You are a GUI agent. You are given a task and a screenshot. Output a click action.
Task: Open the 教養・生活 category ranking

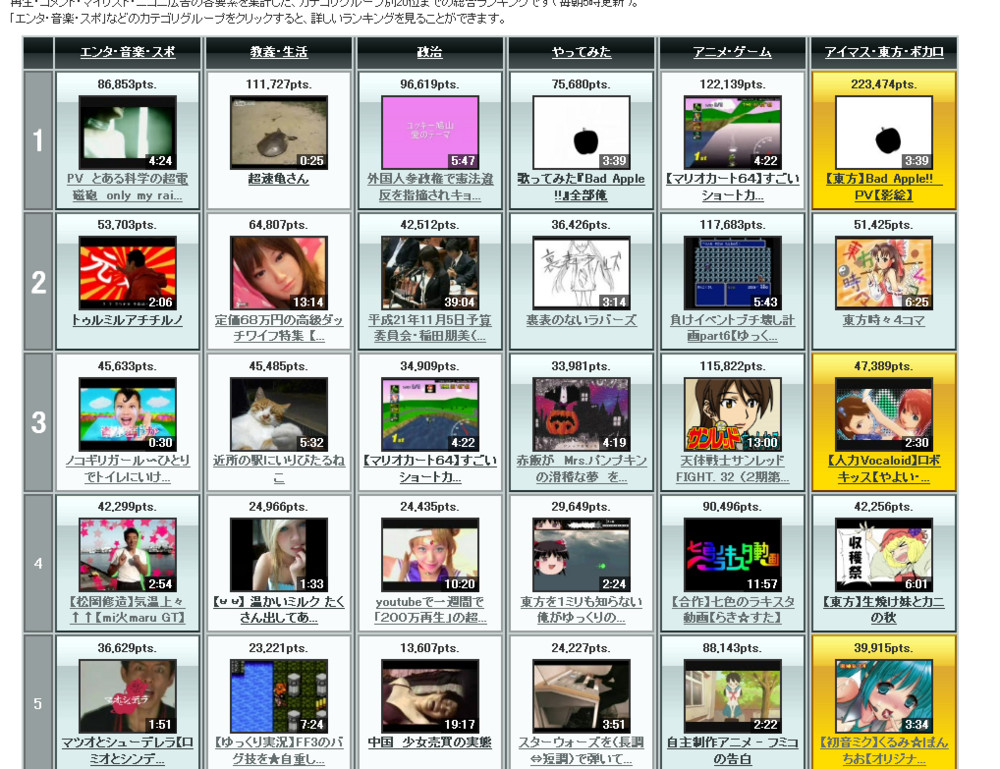tap(279, 52)
